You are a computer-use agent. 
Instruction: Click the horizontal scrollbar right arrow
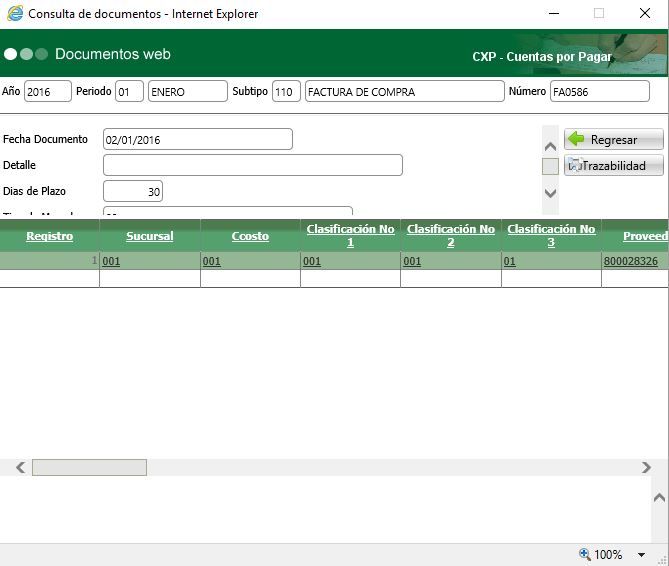pos(646,467)
